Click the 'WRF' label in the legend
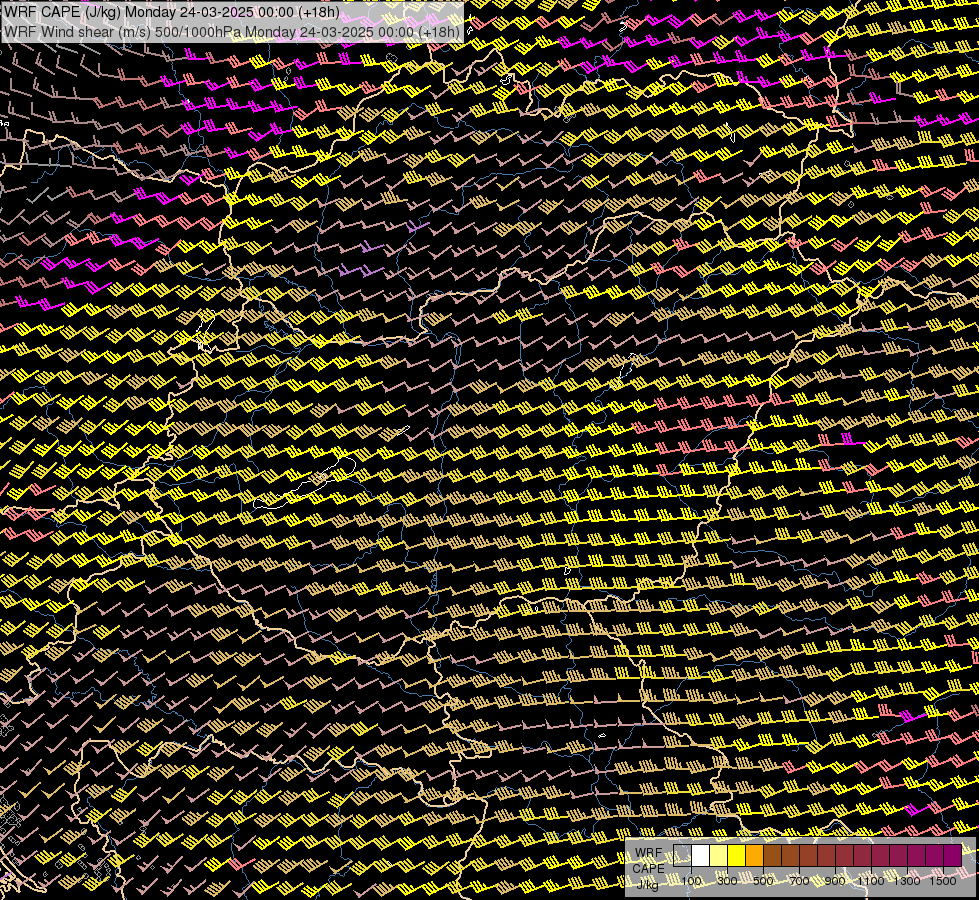979x900 pixels. click(649, 853)
